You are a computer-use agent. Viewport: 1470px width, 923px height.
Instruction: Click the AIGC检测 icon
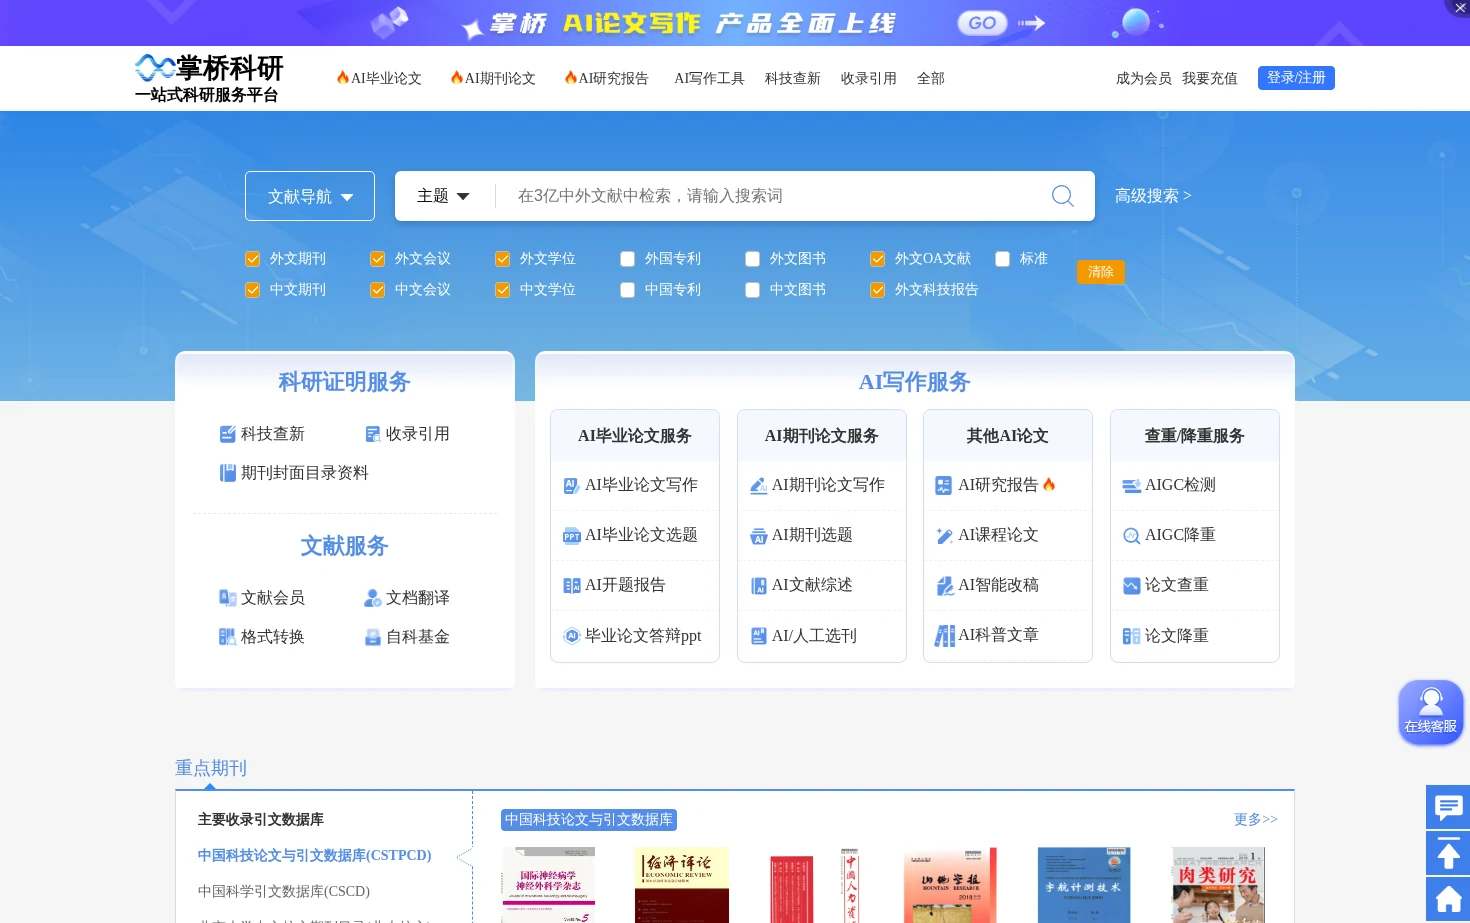[1132, 486]
